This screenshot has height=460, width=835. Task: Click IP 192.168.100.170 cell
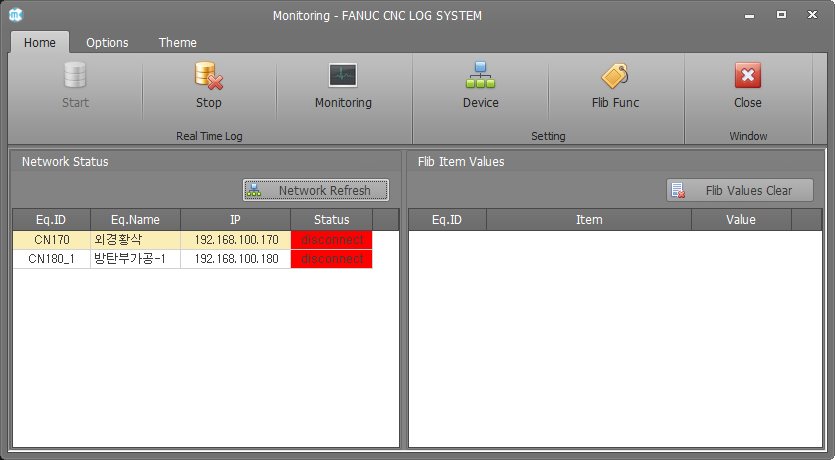[x=236, y=240]
